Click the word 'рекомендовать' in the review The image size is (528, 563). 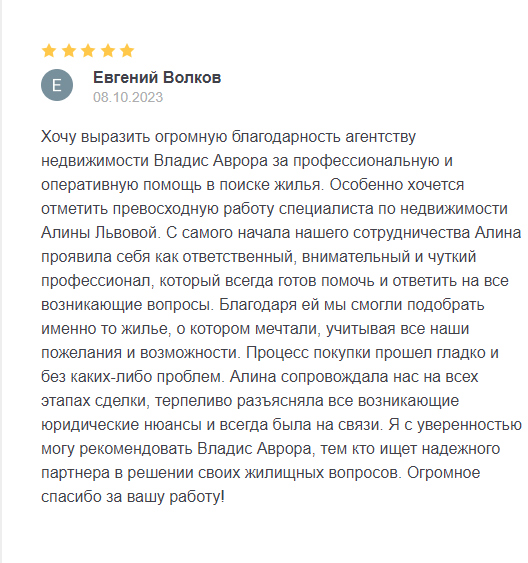pos(136,449)
